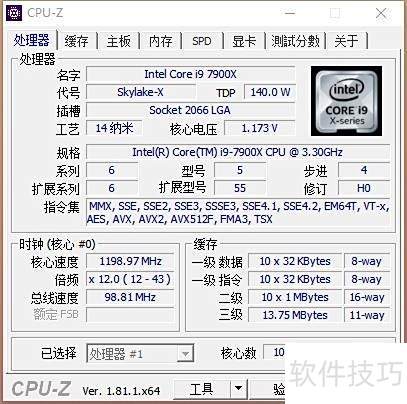Open the 主板 tab
The image size is (407, 404).
pos(119,41)
